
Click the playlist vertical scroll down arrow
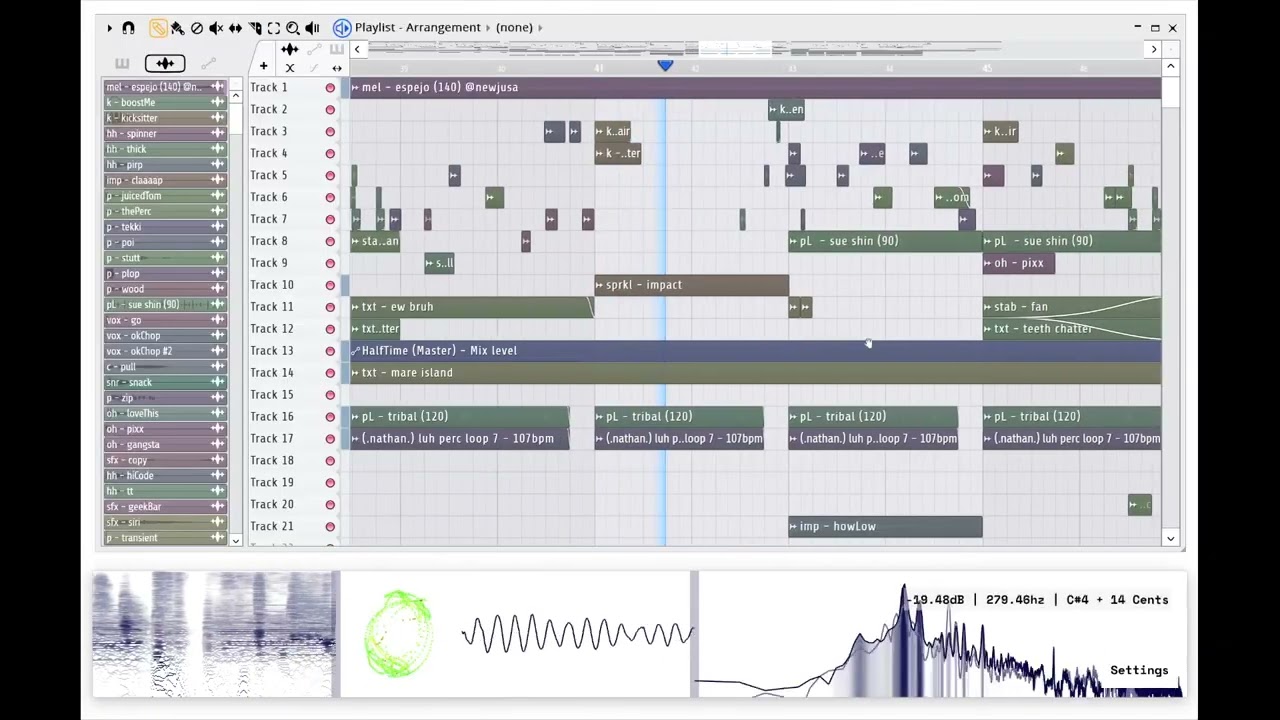1171,539
